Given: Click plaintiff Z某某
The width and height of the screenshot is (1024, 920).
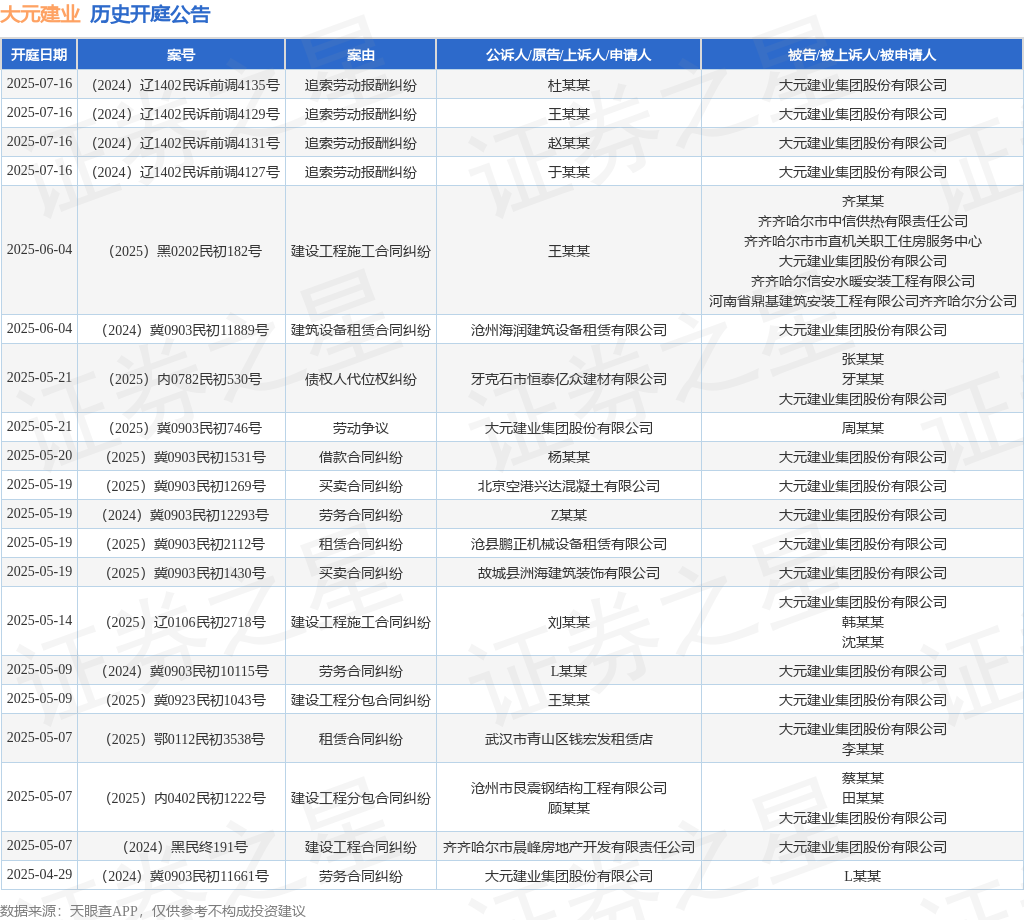Looking at the screenshot, I should pos(569,515).
